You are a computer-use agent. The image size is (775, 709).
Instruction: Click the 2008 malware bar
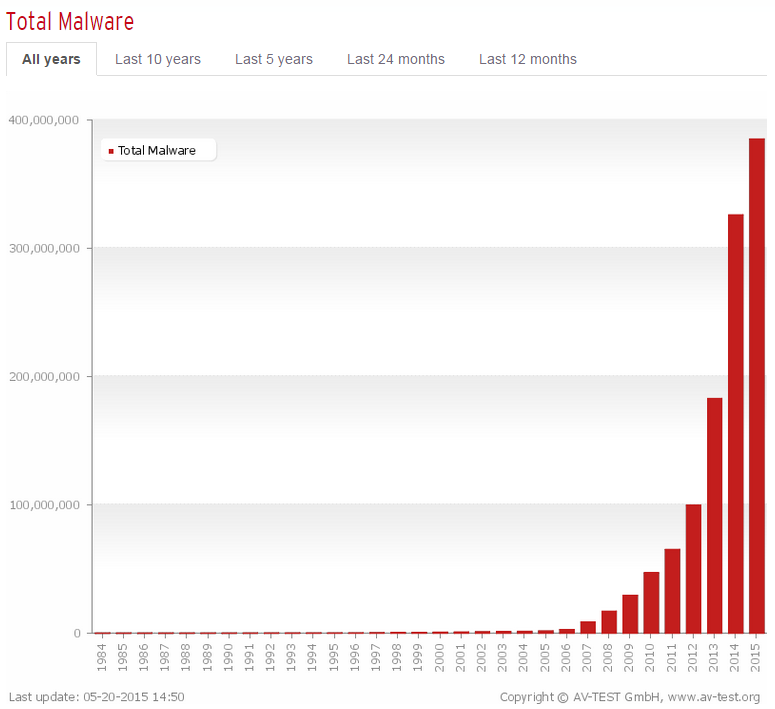(x=609, y=622)
